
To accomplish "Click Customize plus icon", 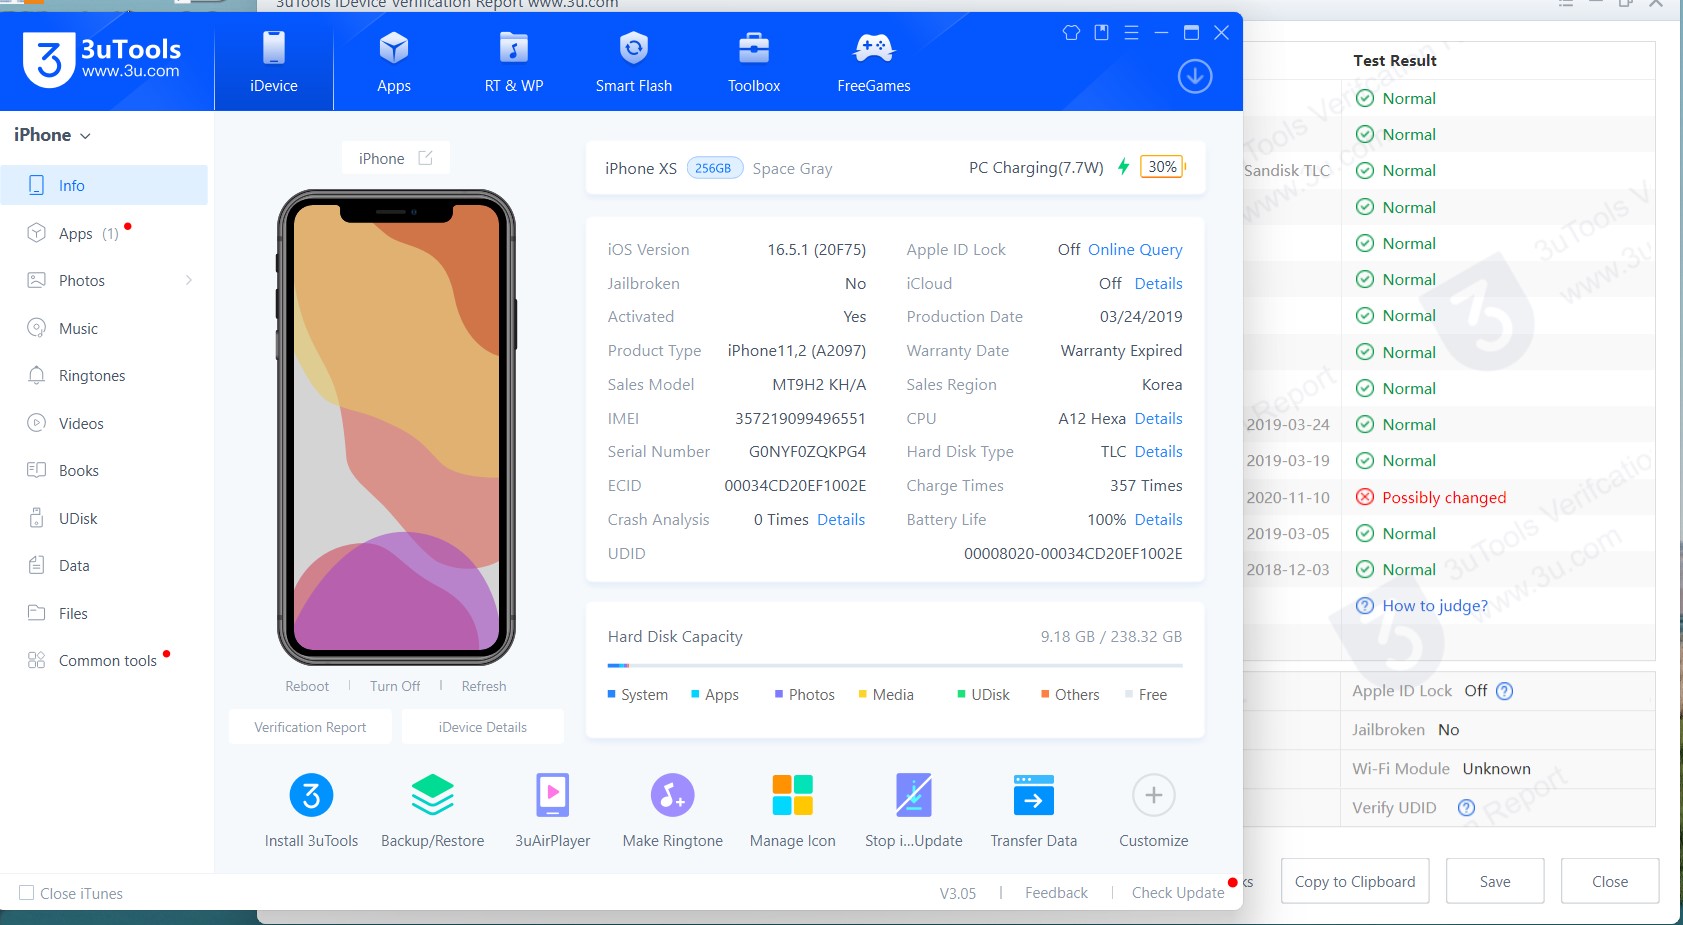I will [1153, 795].
